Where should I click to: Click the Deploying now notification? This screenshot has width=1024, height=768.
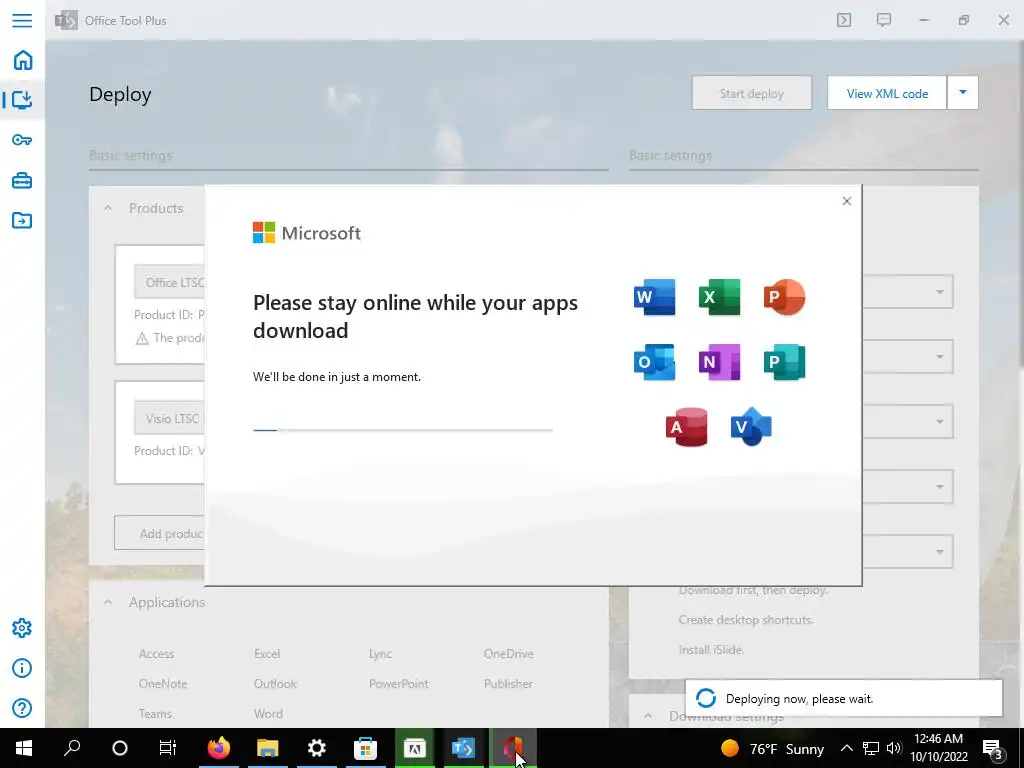pyautogui.click(x=844, y=699)
